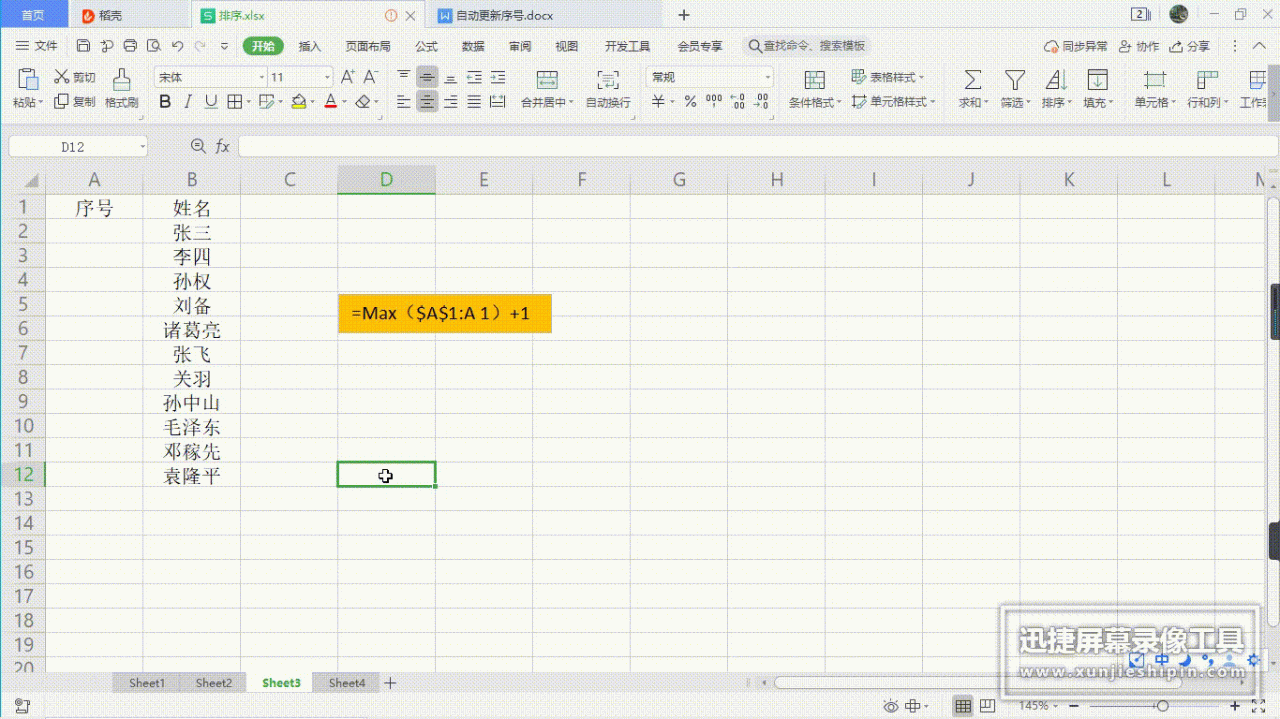The image size is (1280, 719).
Task: Click the fx insert function button
Action: pos(222,147)
